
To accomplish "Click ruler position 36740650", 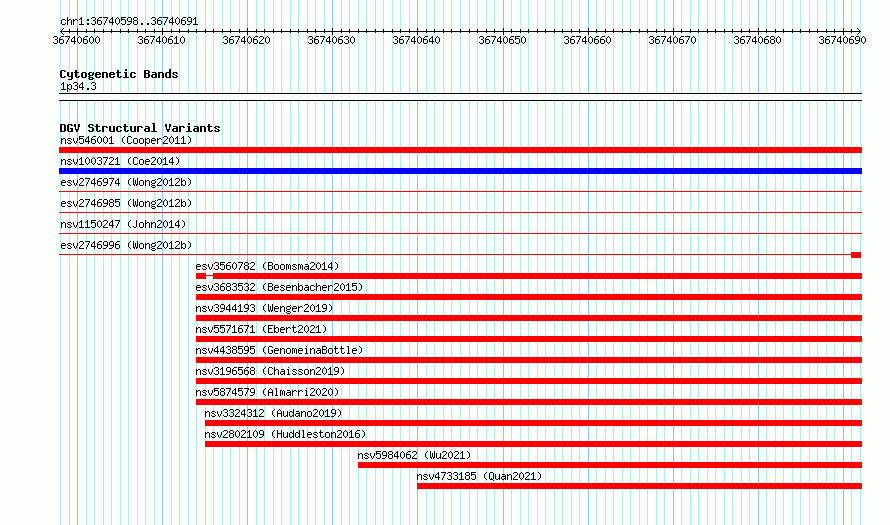I will click(502, 40).
